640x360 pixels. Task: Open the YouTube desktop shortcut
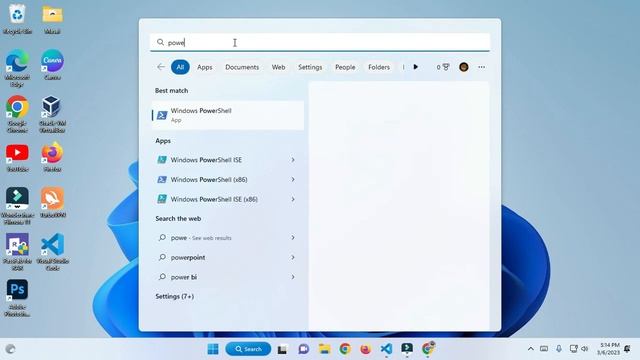pyautogui.click(x=17, y=158)
